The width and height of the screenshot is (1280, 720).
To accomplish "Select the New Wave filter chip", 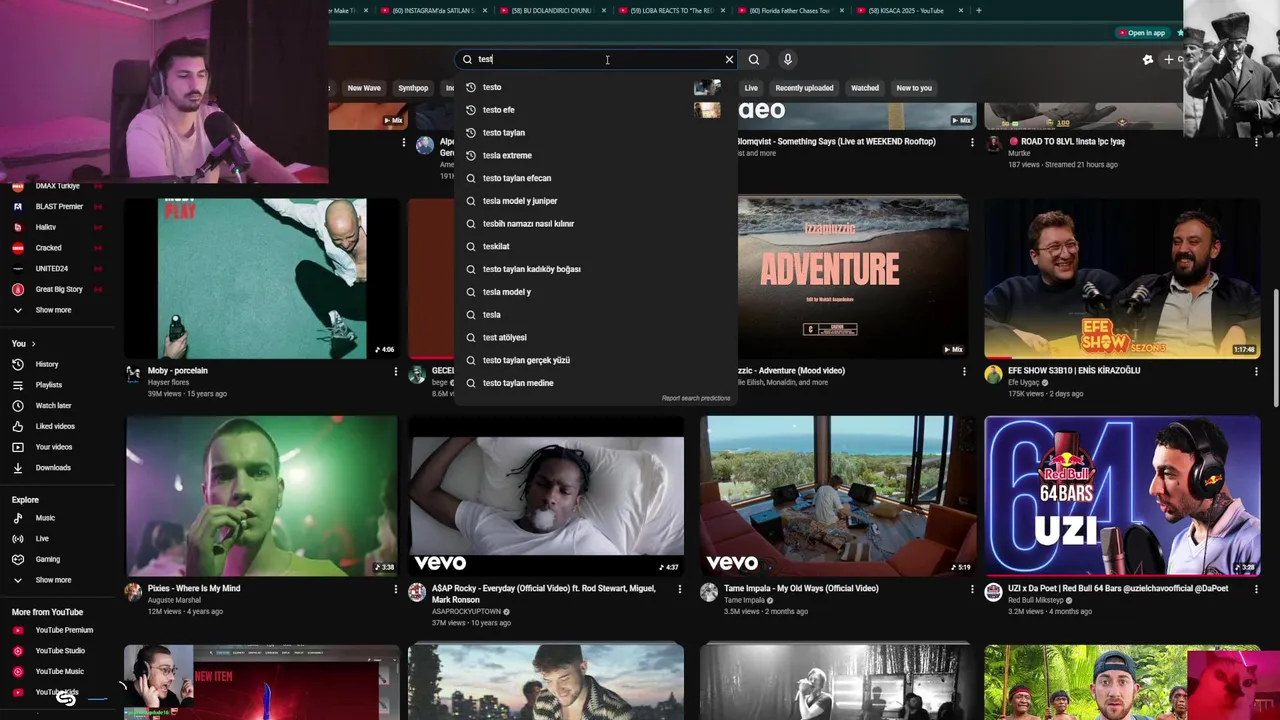I will pos(364,88).
